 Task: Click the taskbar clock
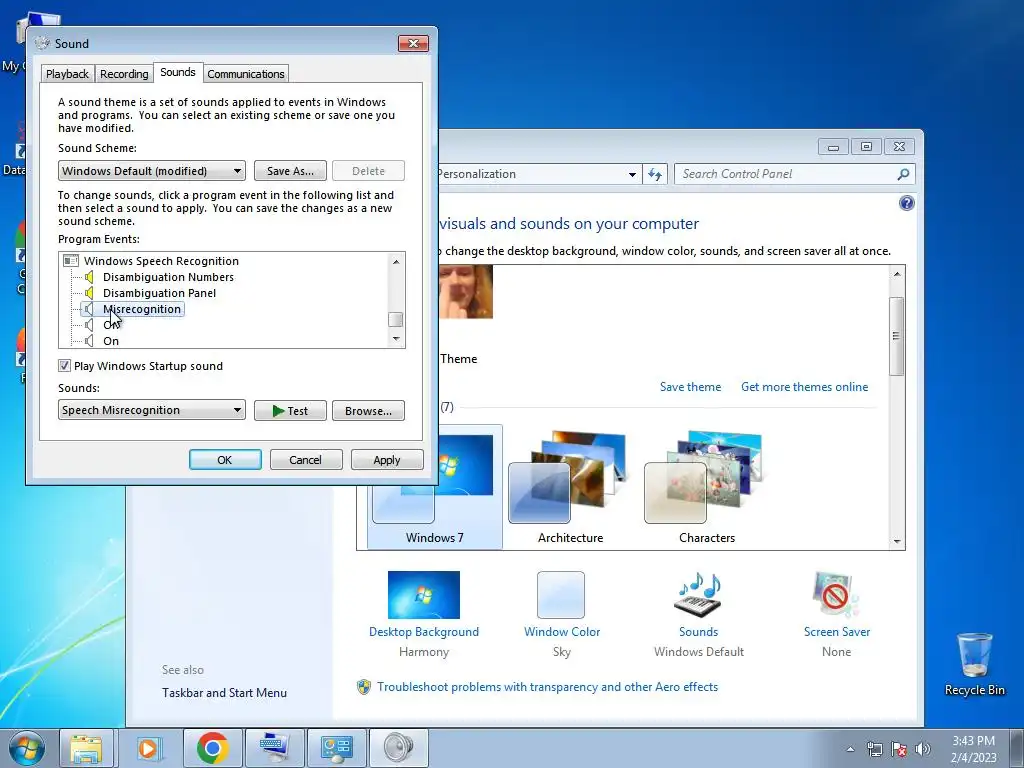tap(974, 749)
